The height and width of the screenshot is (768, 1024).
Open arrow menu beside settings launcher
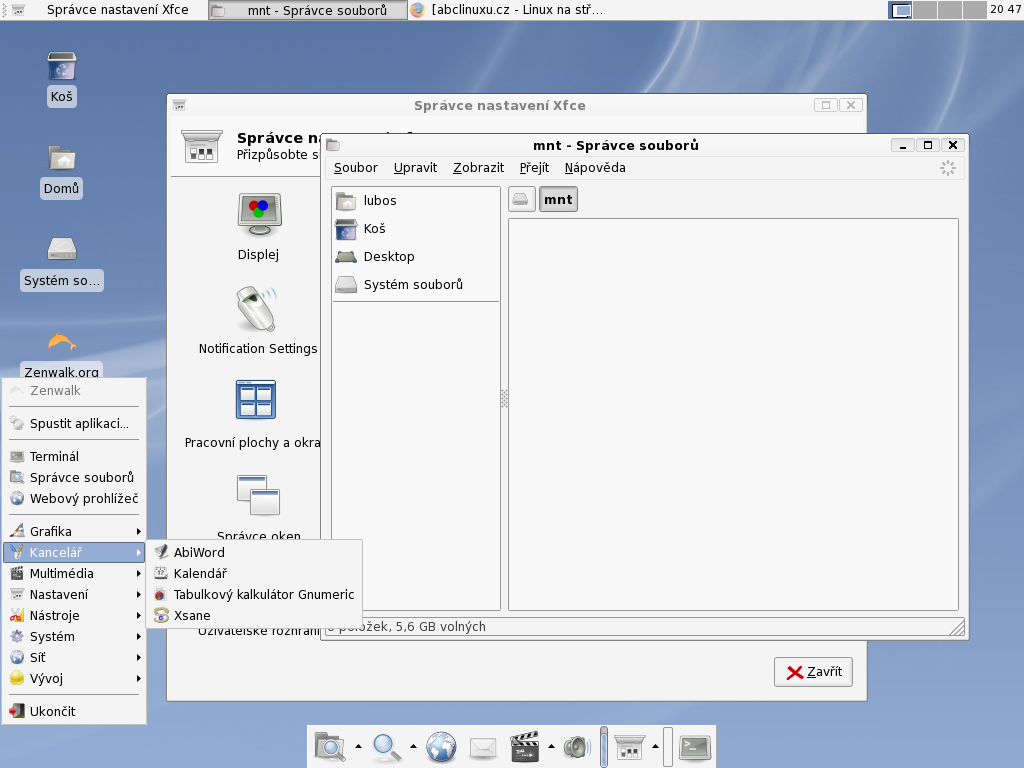pos(655,746)
